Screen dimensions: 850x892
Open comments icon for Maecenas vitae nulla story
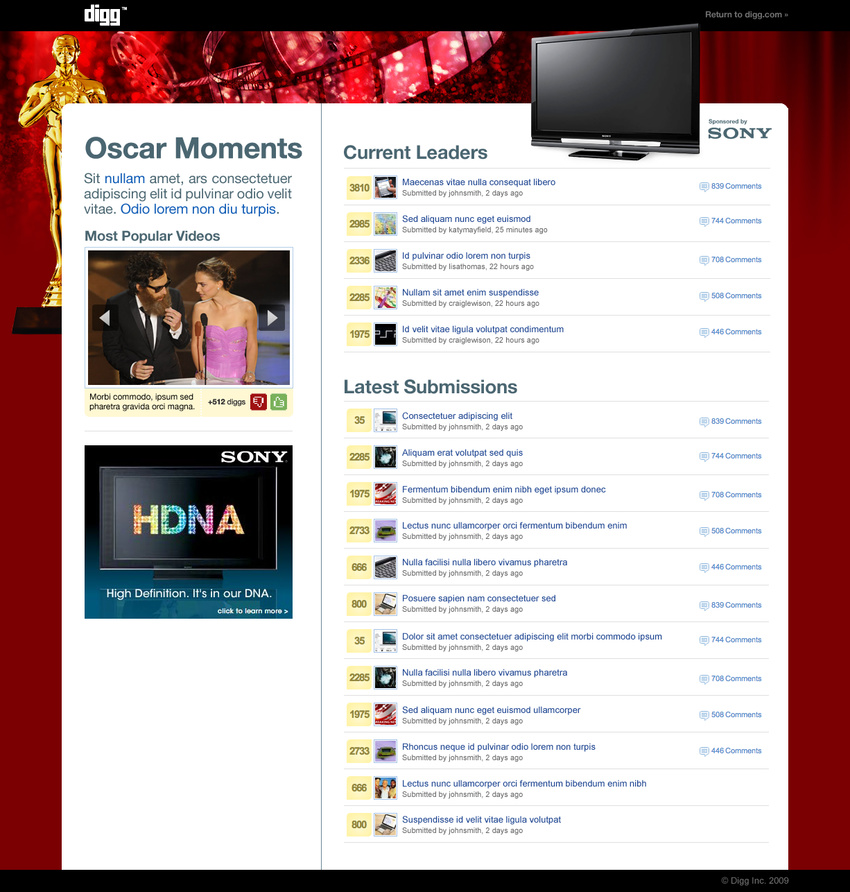coord(704,187)
